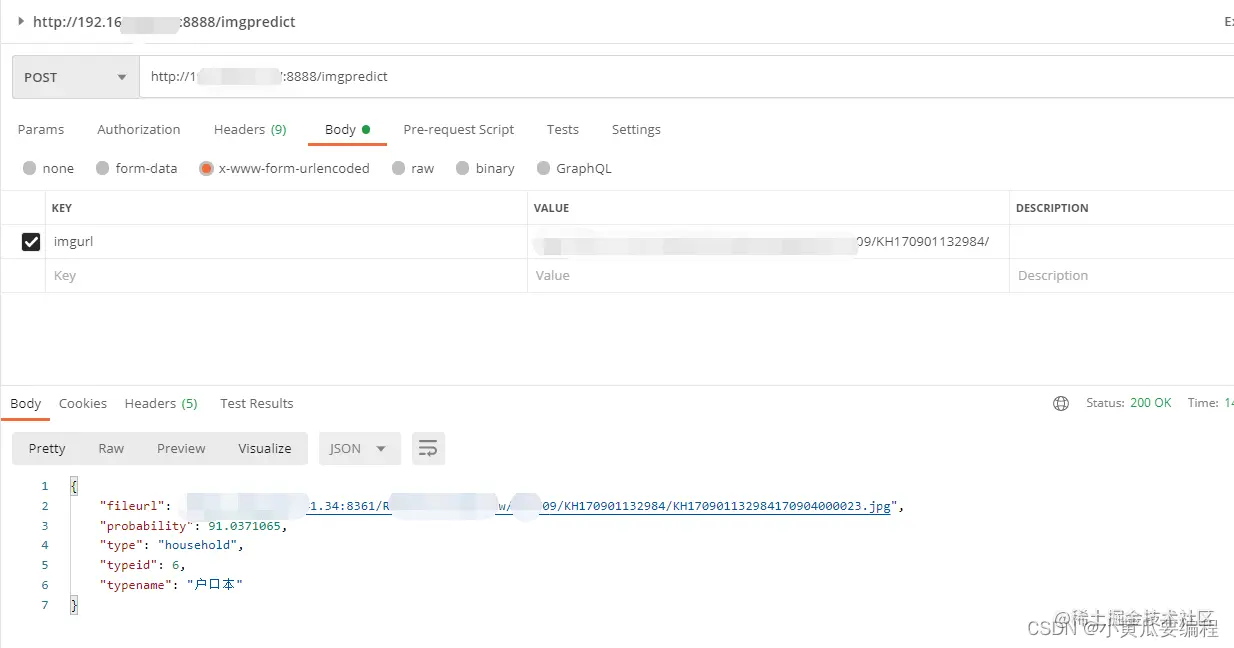The image size is (1234, 648).
Task: Click the empty Key placeholder field
Action: pyautogui.click(x=286, y=276)
